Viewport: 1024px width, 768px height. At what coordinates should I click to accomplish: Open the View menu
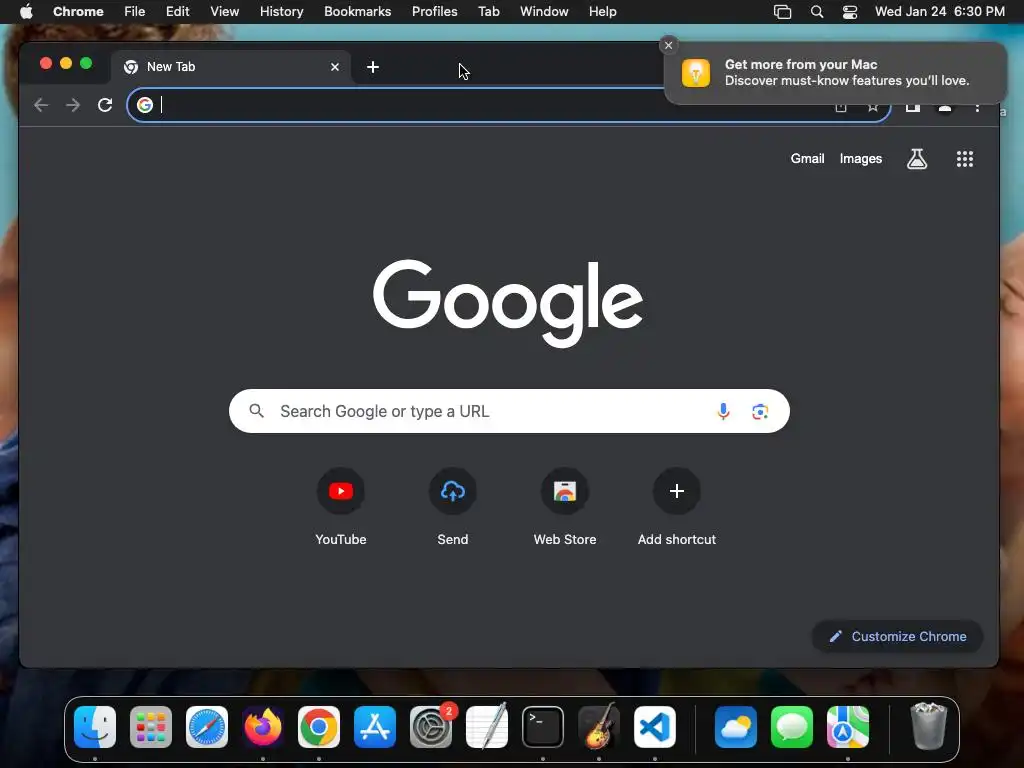click(225, 12)
